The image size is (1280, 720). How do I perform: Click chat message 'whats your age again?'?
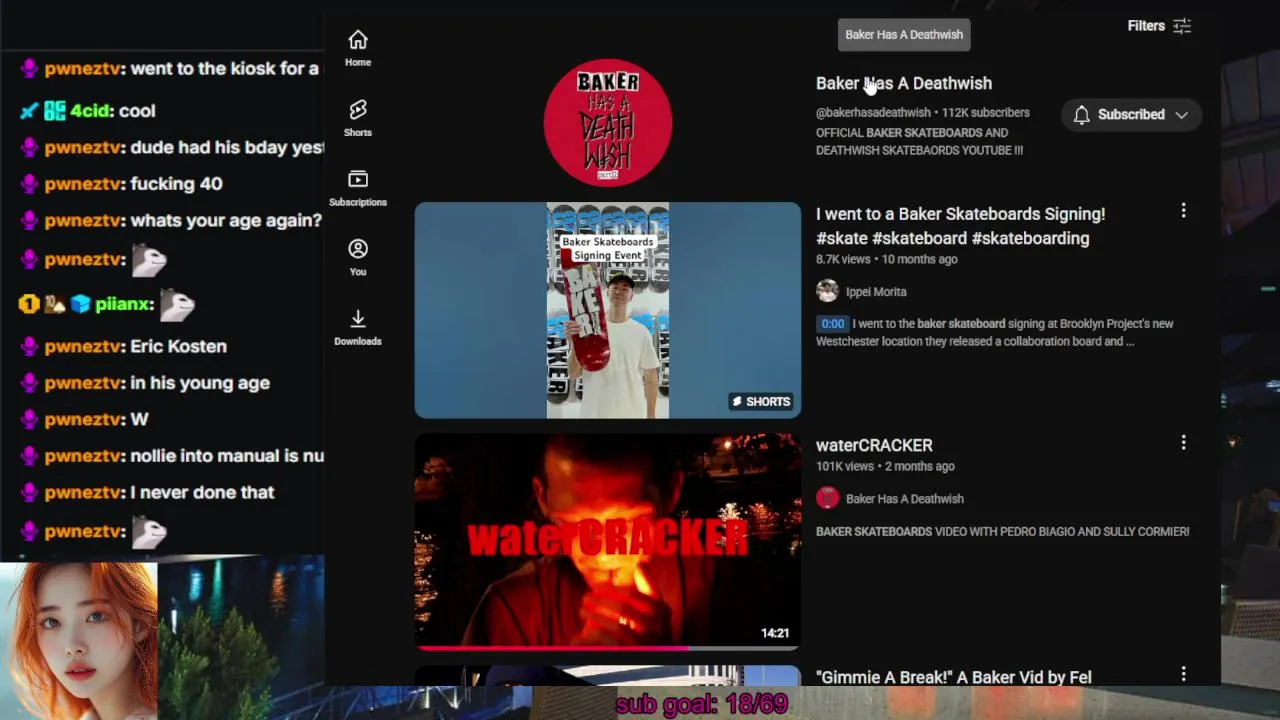point(226,220)
